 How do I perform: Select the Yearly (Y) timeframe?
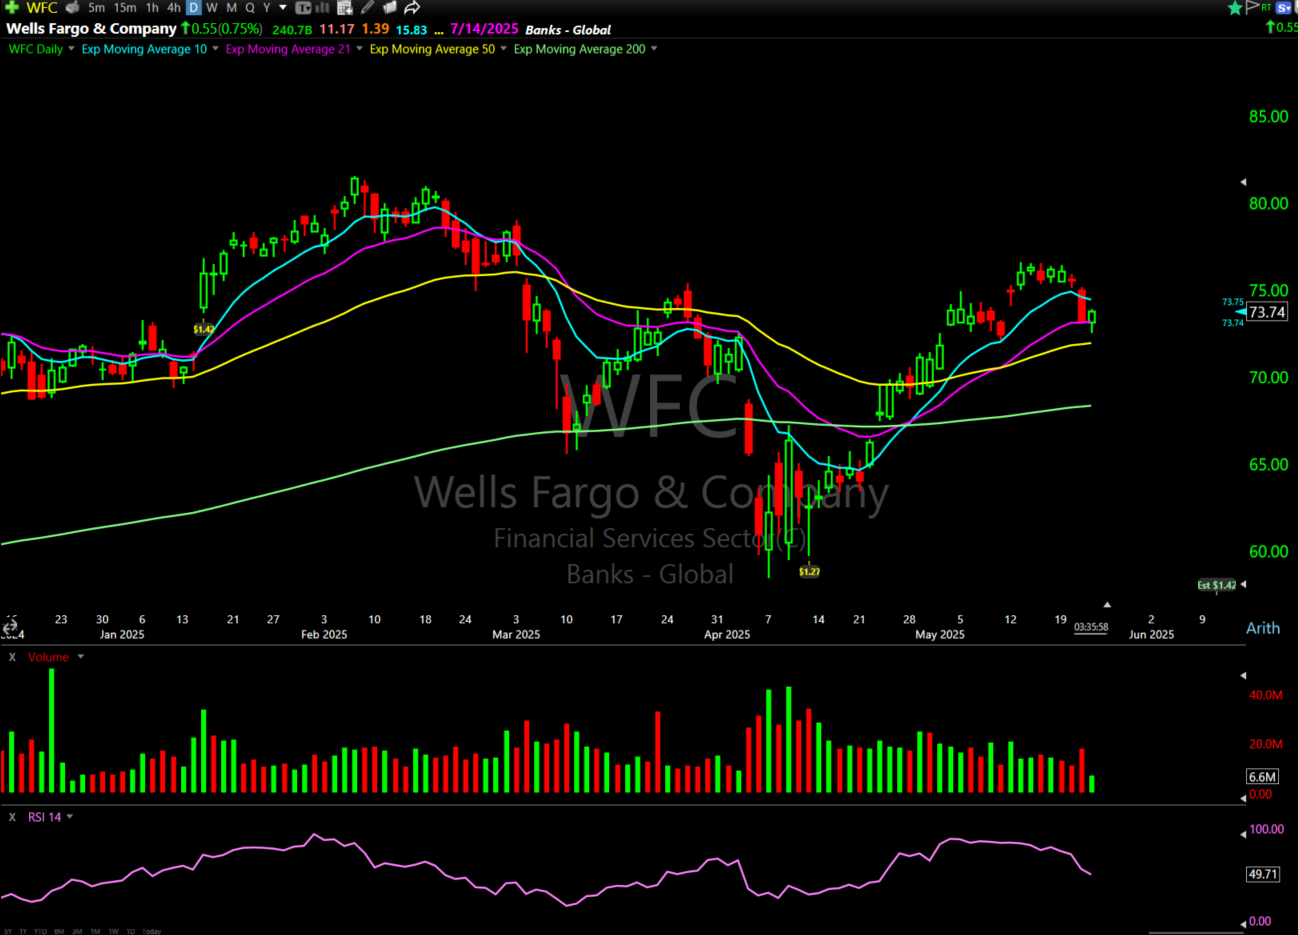pos(267,7)
